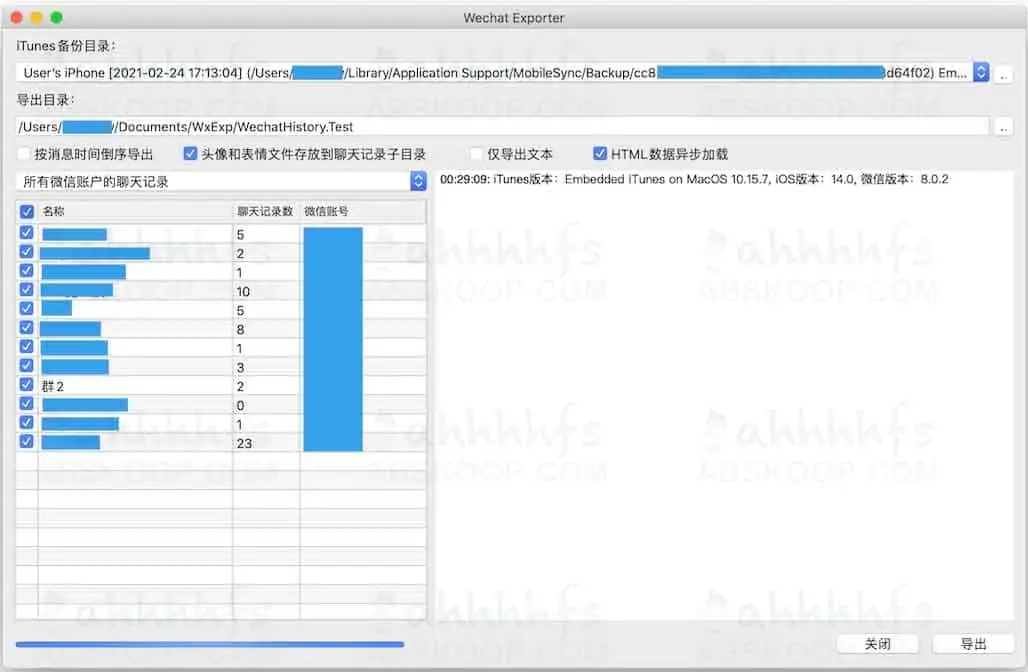Enable the 仅导出文本 option
Viewport: 1028px width, 672px height.
coord(476,152)
